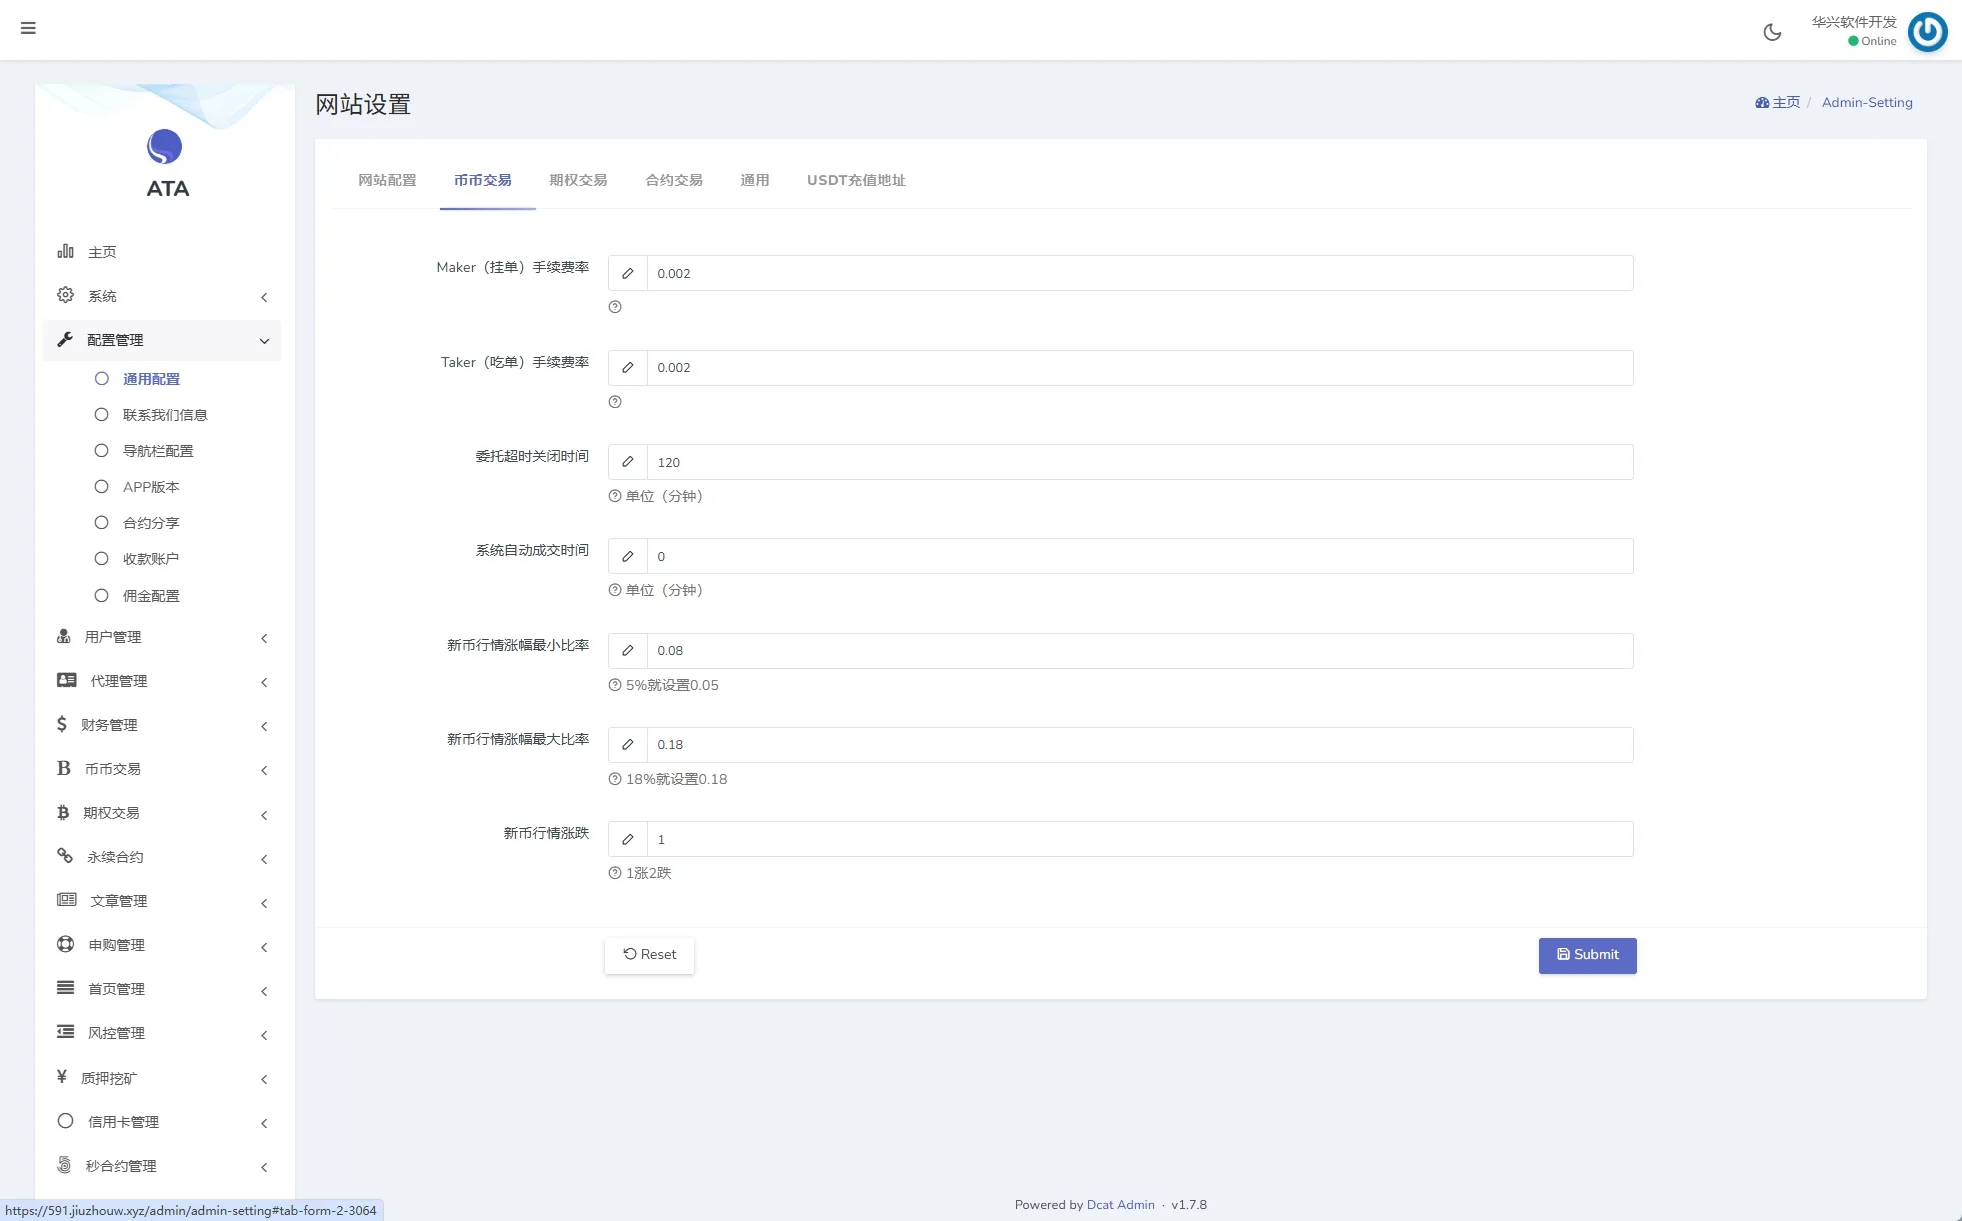Click the 新币行情涨幅最大比率 input field
Screen dimensions: 1962x1221
point(1139,745)
